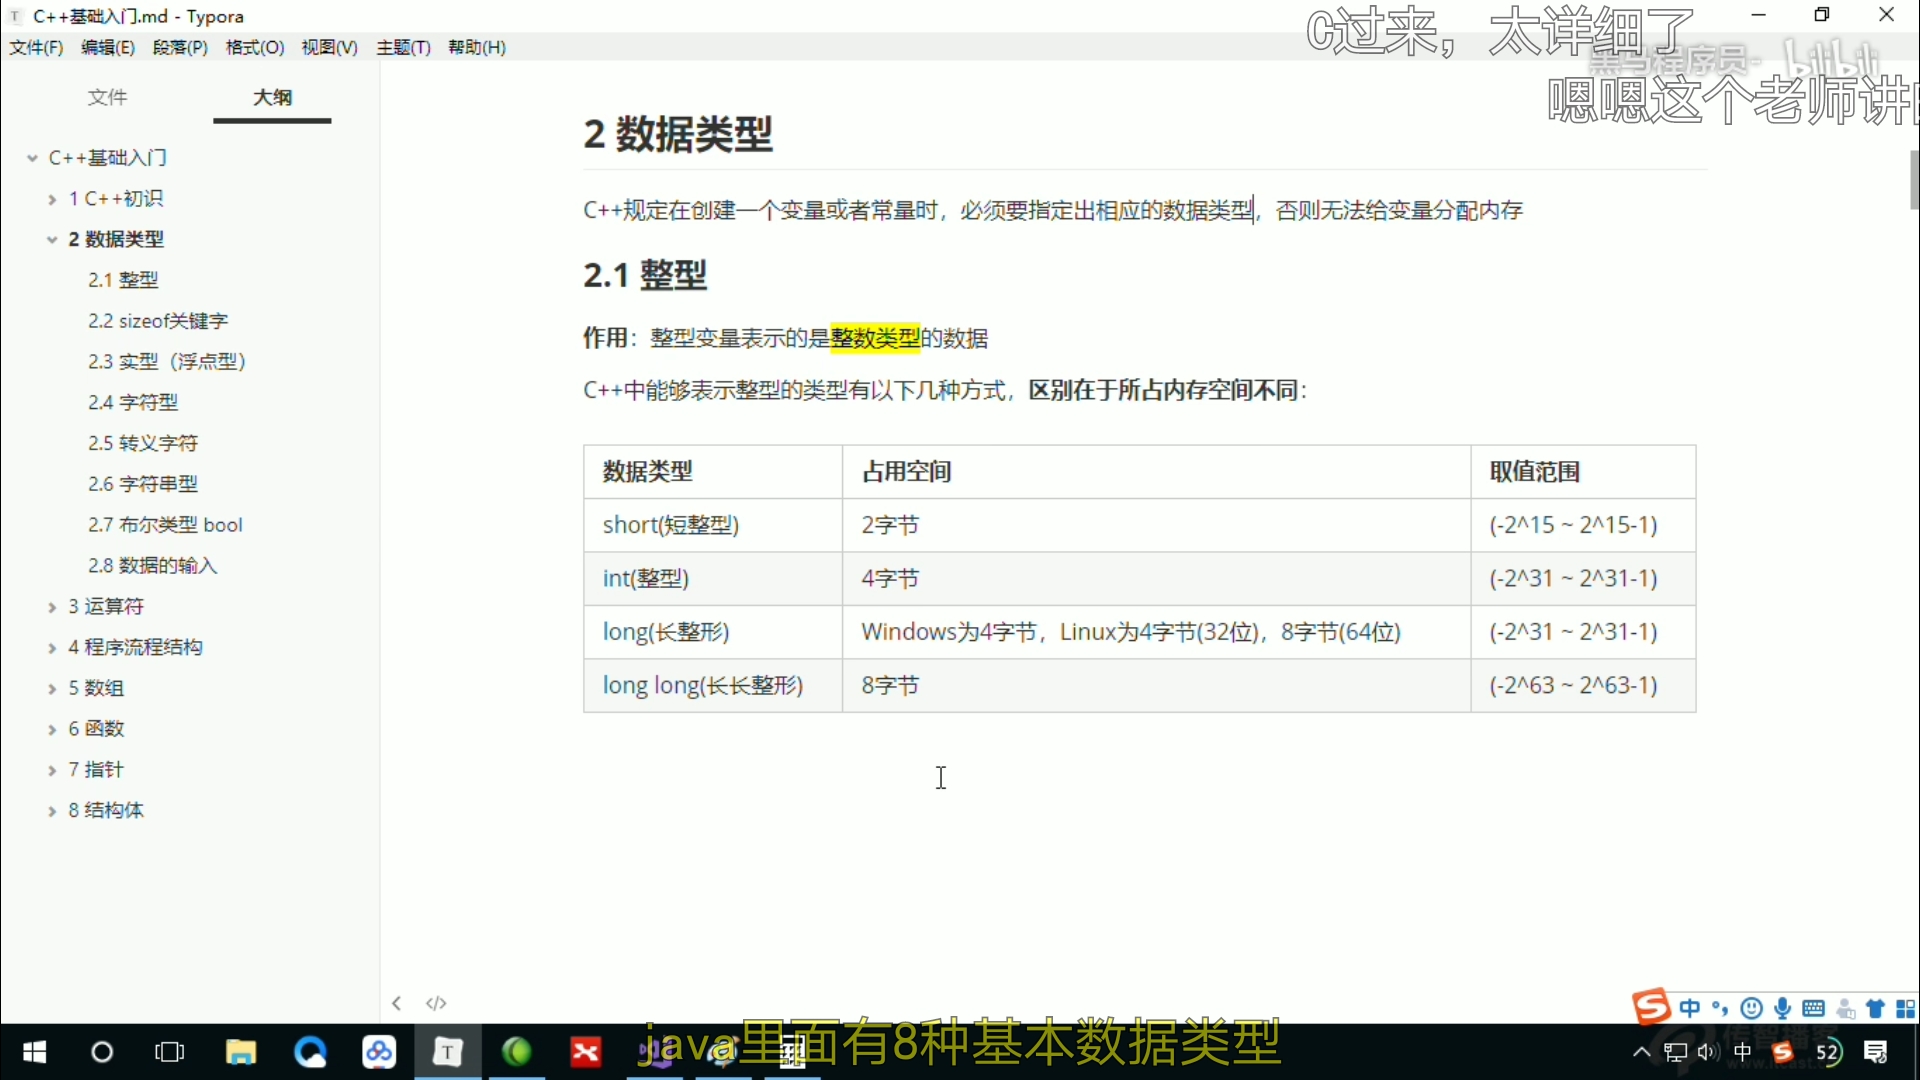This screenshot has height=1080, width=1920.
Task: Open source code mode via </> icon
Action: tap(437, 1003)
